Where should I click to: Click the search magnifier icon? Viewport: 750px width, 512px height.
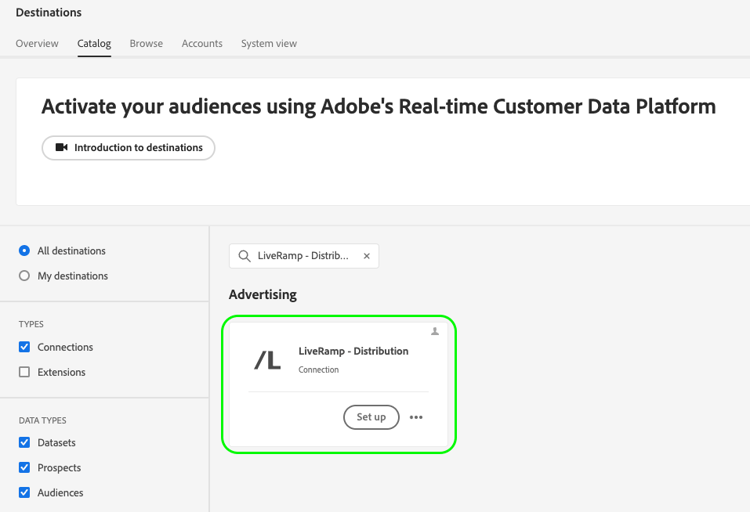[244, 256]
